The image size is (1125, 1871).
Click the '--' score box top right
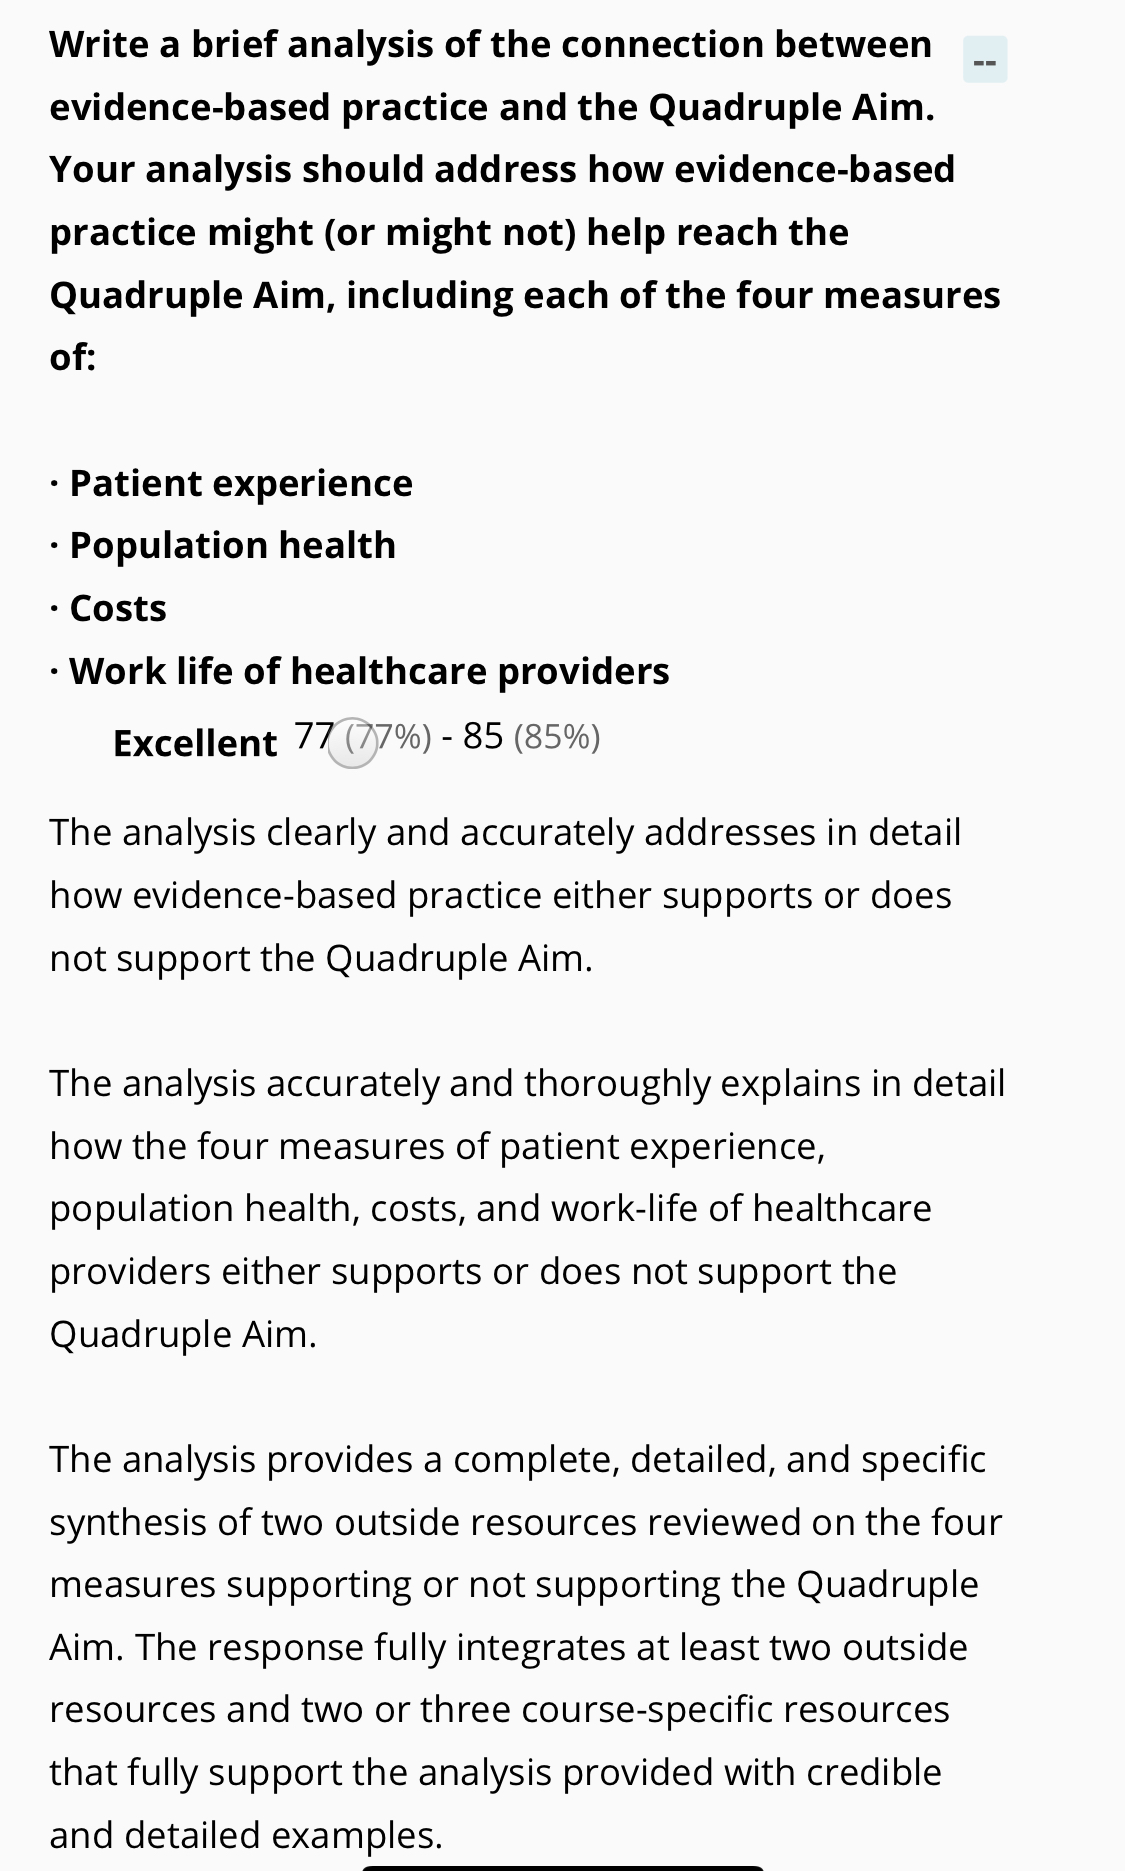984,60
